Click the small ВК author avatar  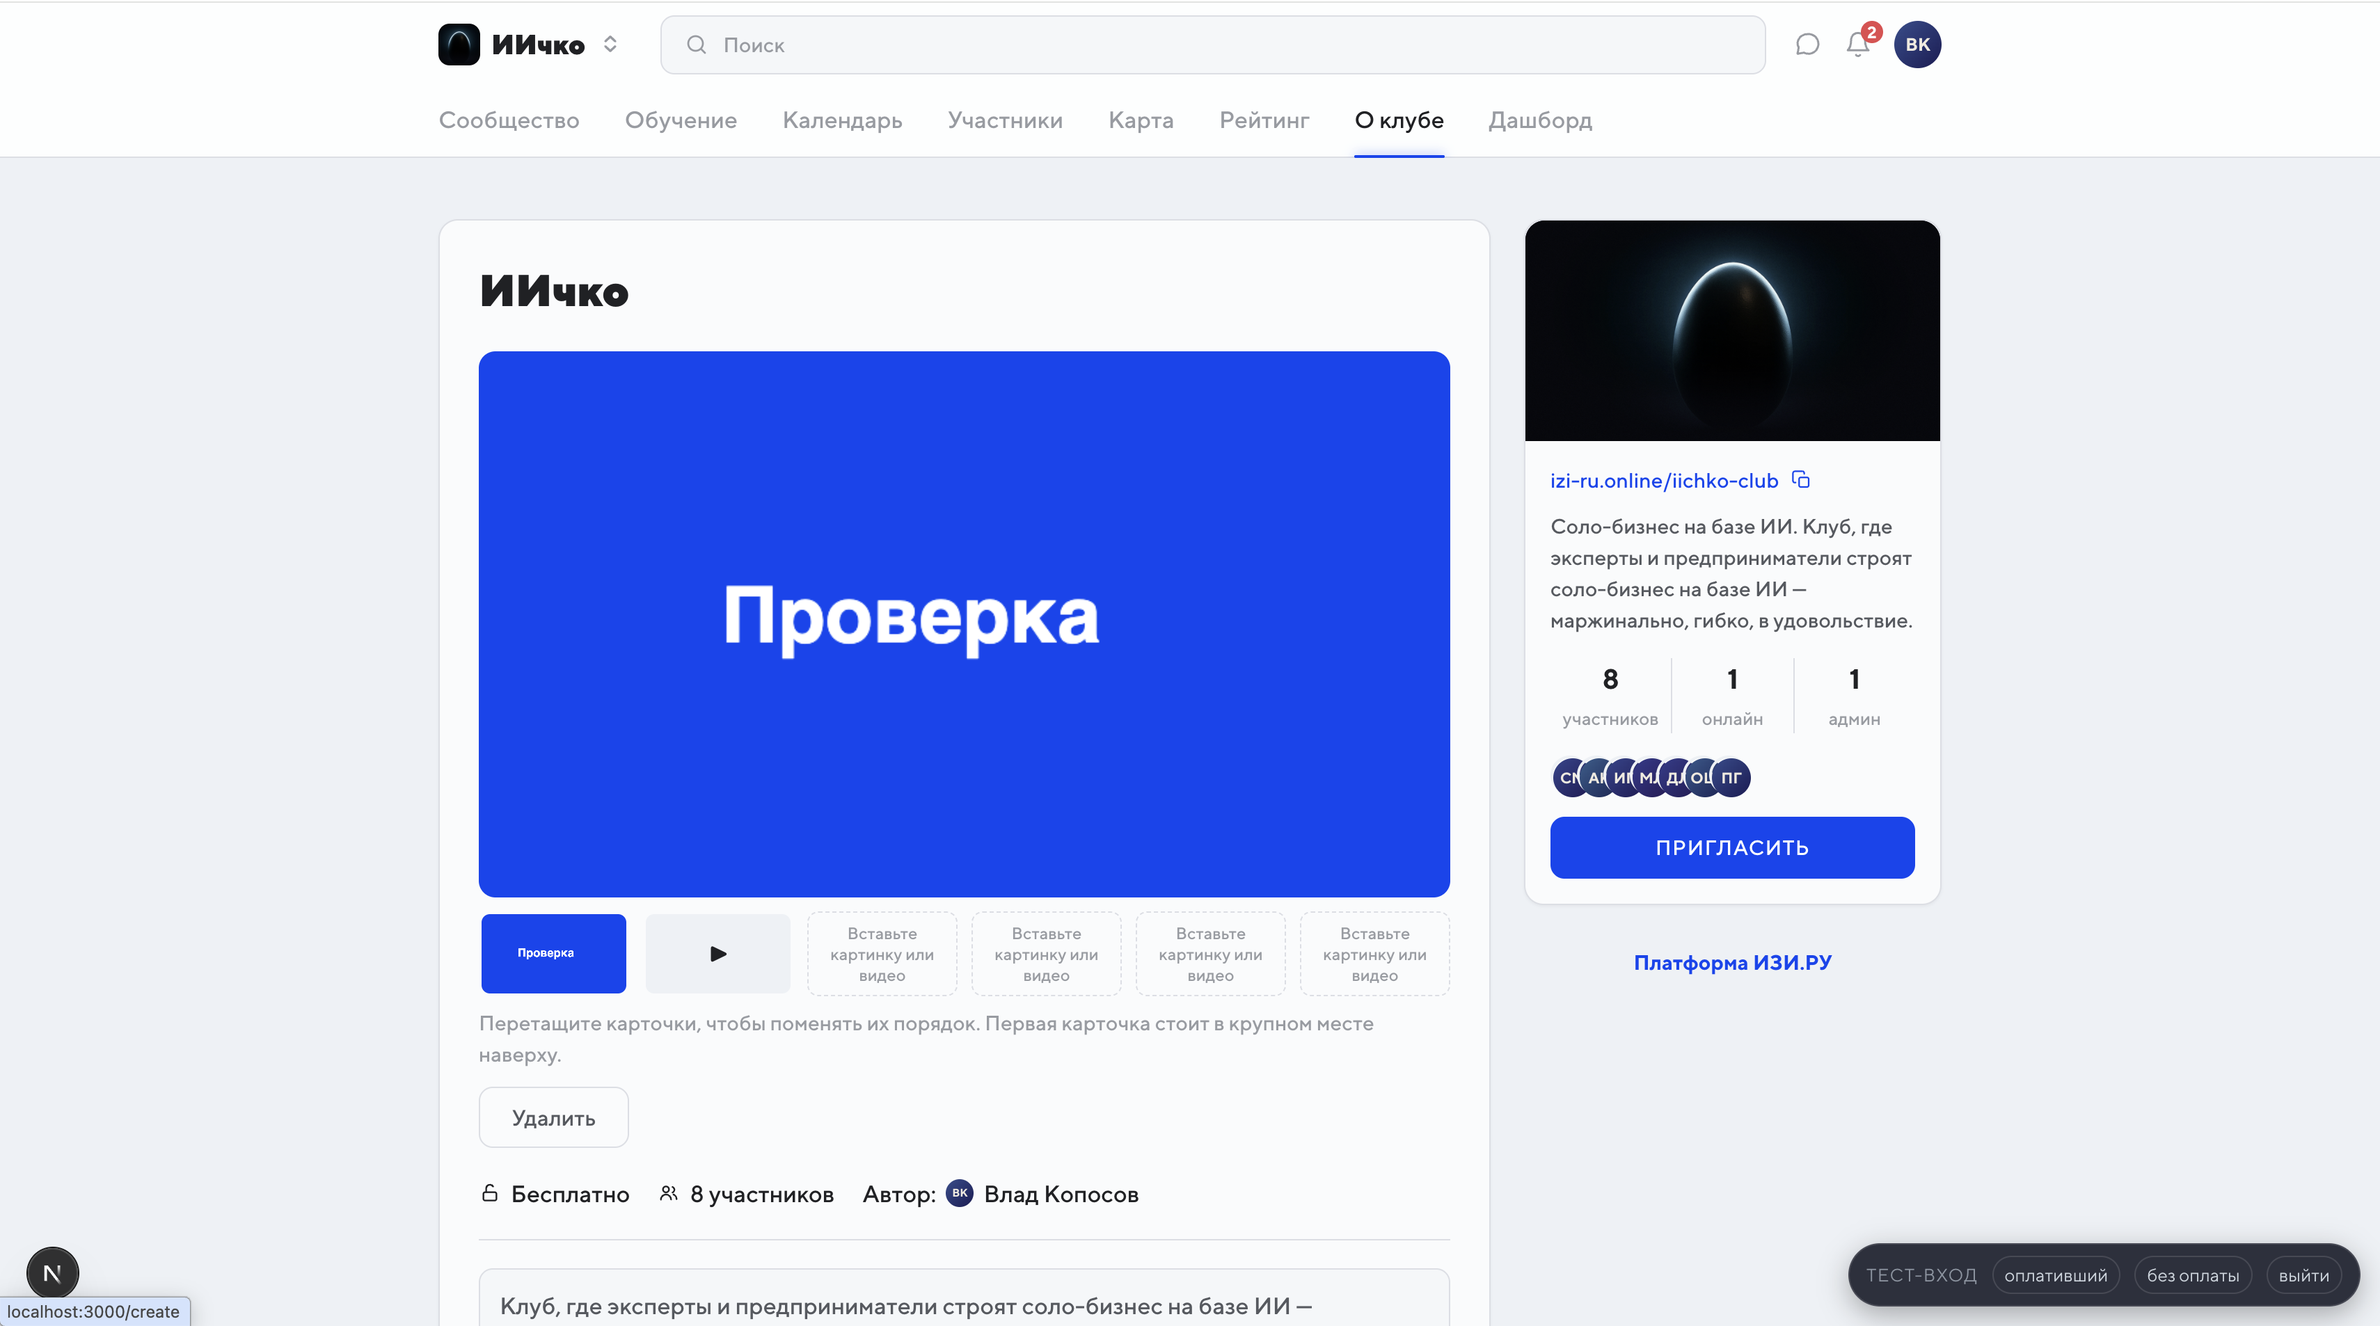(960, 1193)
